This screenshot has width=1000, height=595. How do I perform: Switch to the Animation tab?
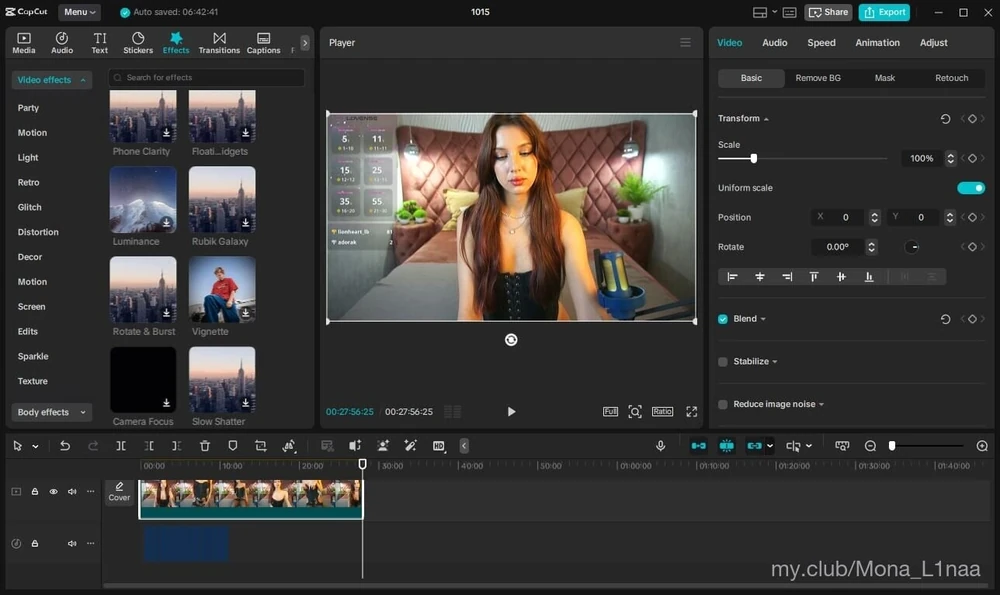877,43
